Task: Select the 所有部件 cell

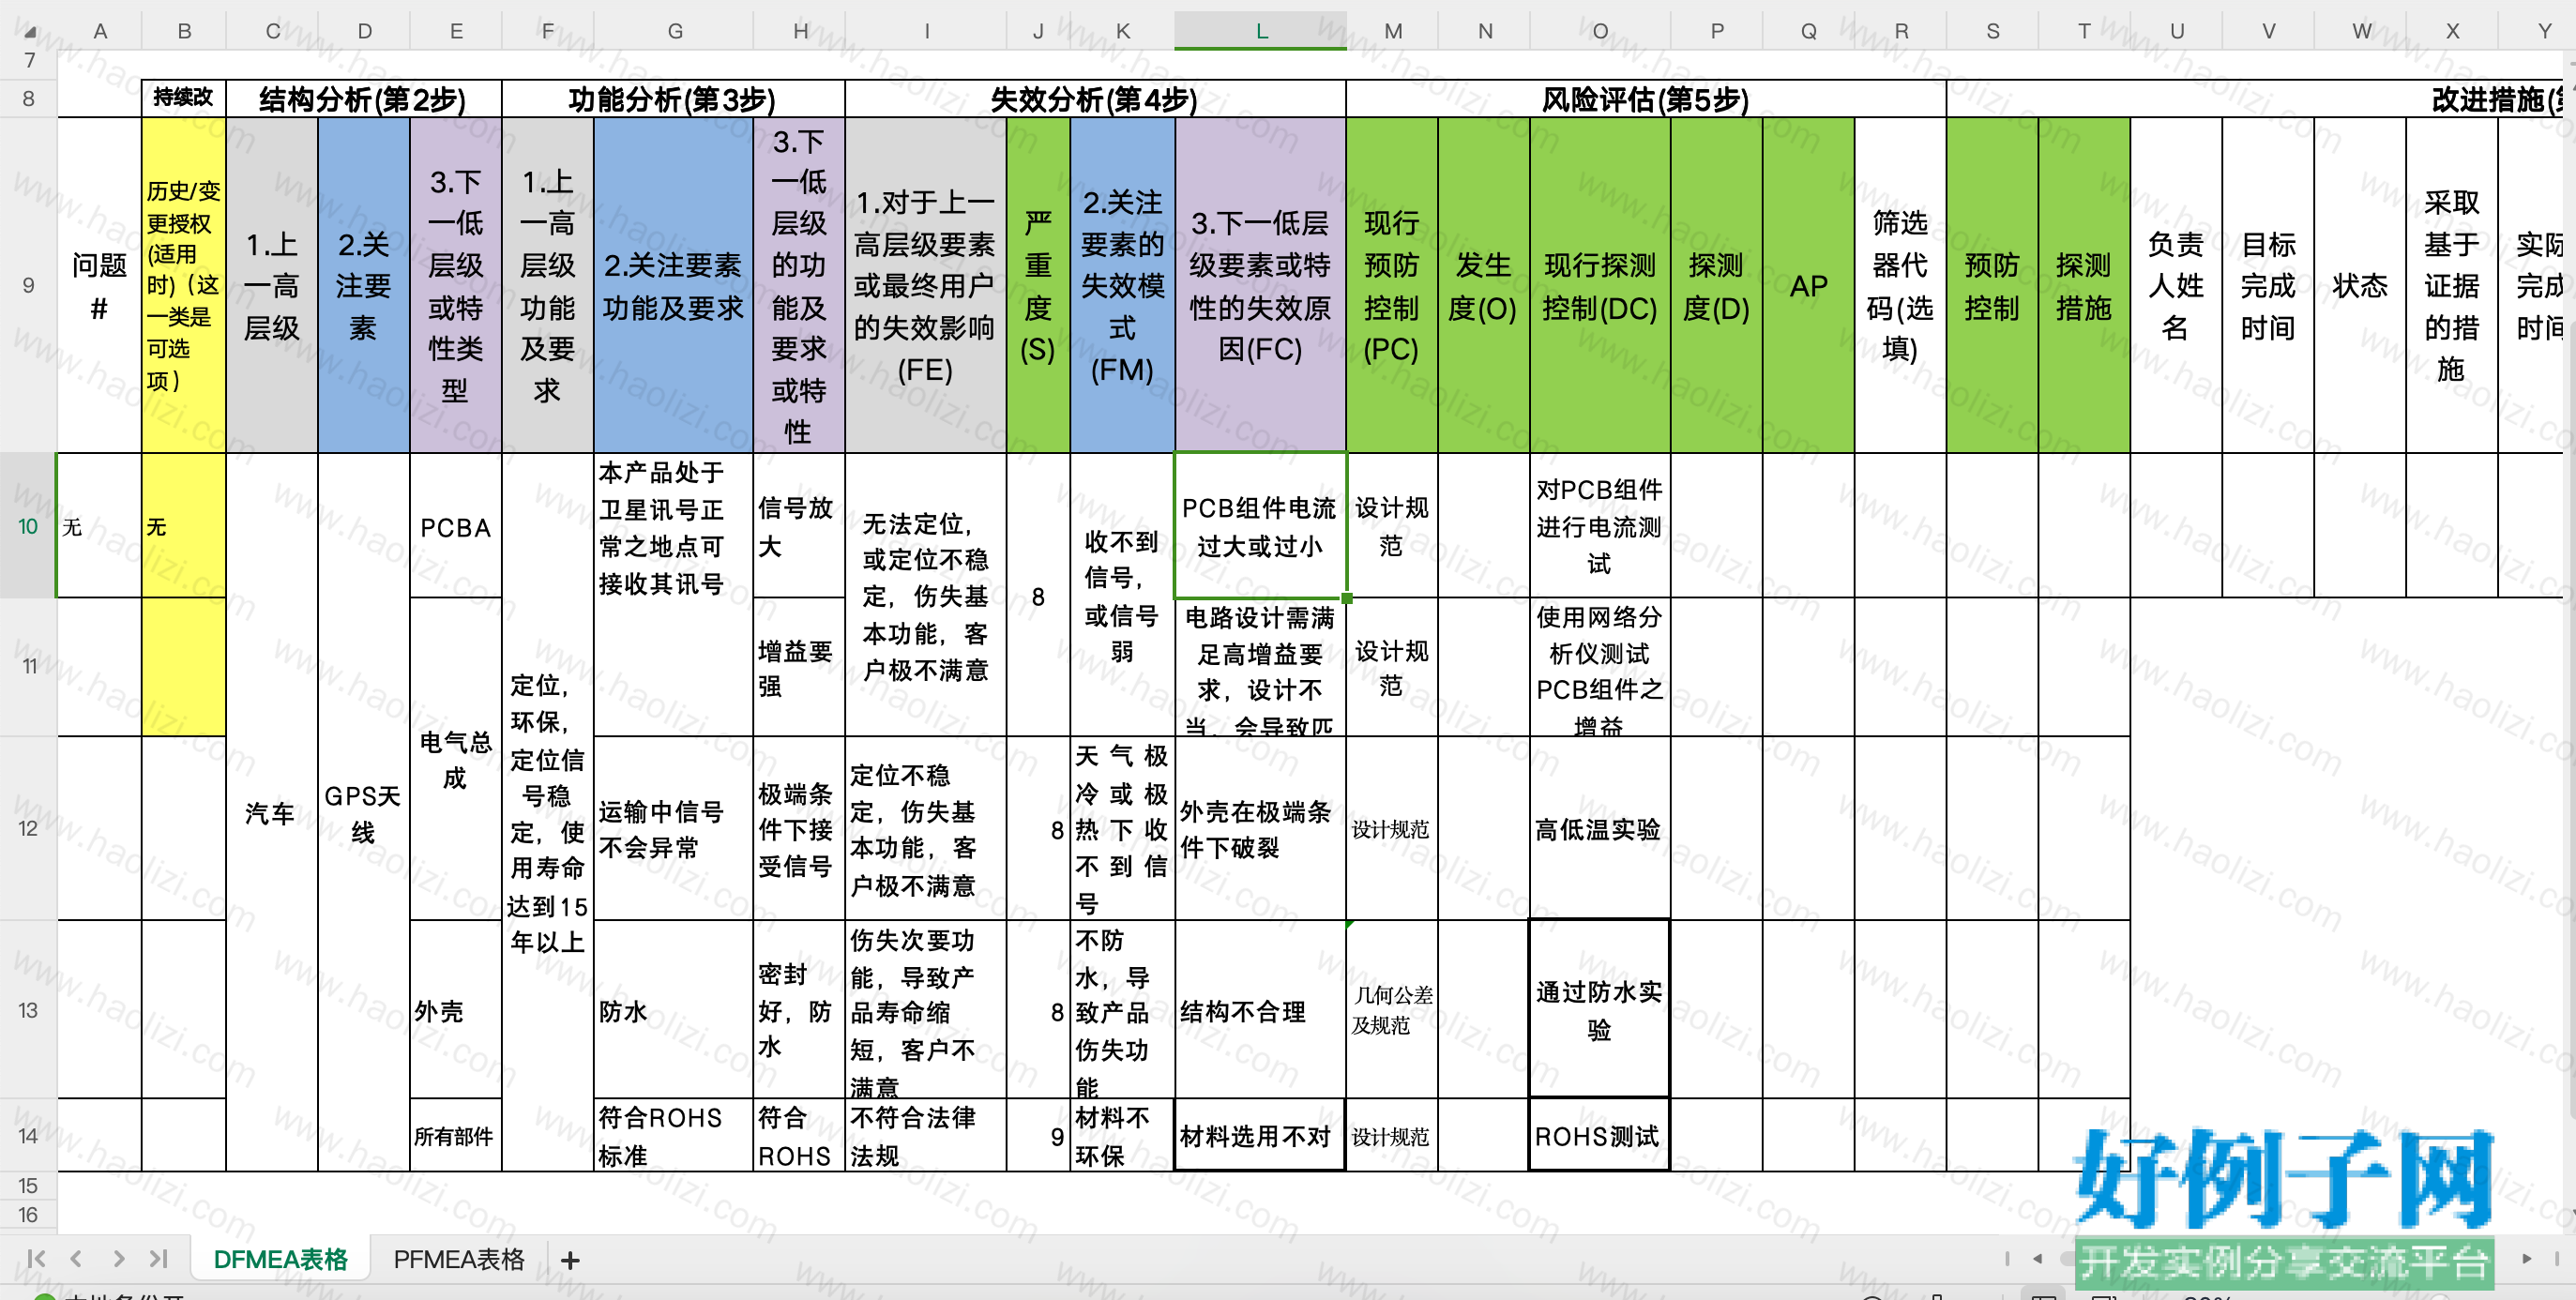Action: pos(456,1135)
